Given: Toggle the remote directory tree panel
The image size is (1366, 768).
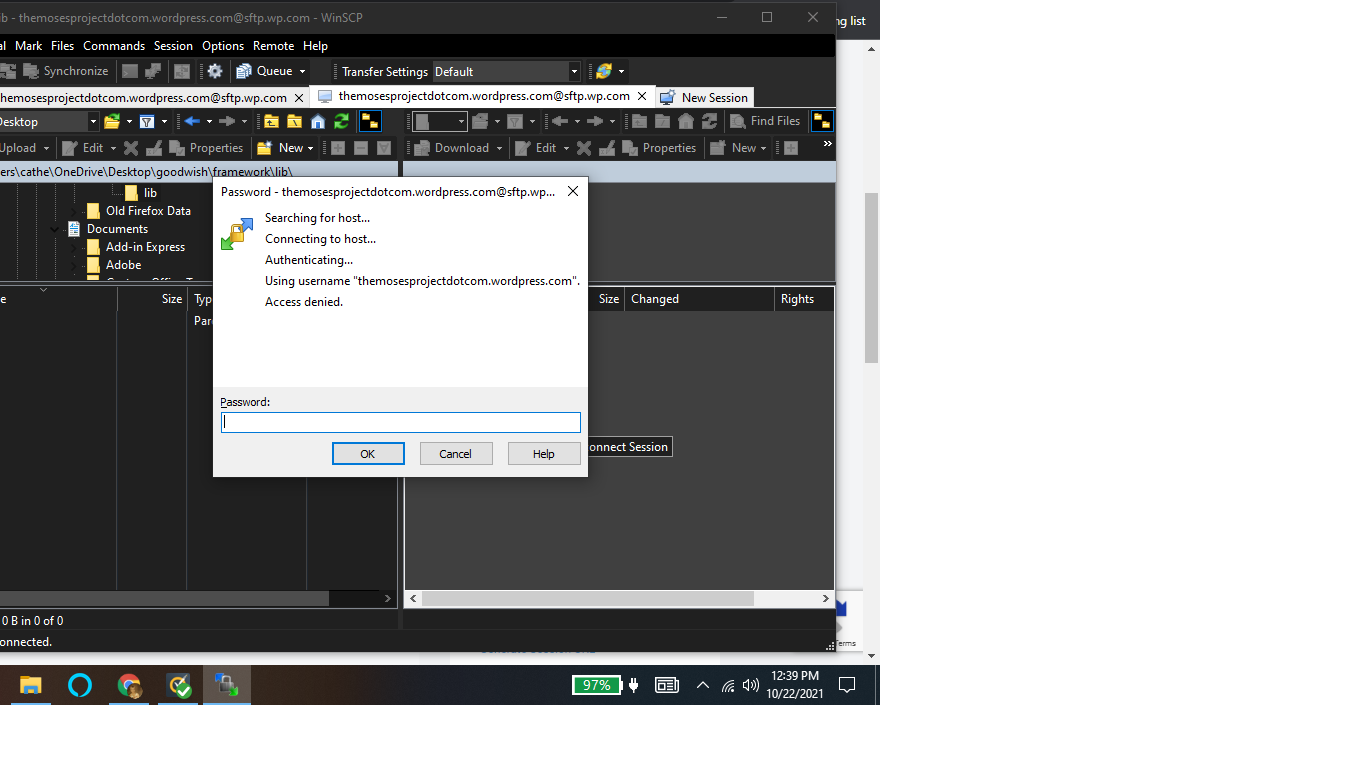Looking at the screenshot, I should (822, 121).
